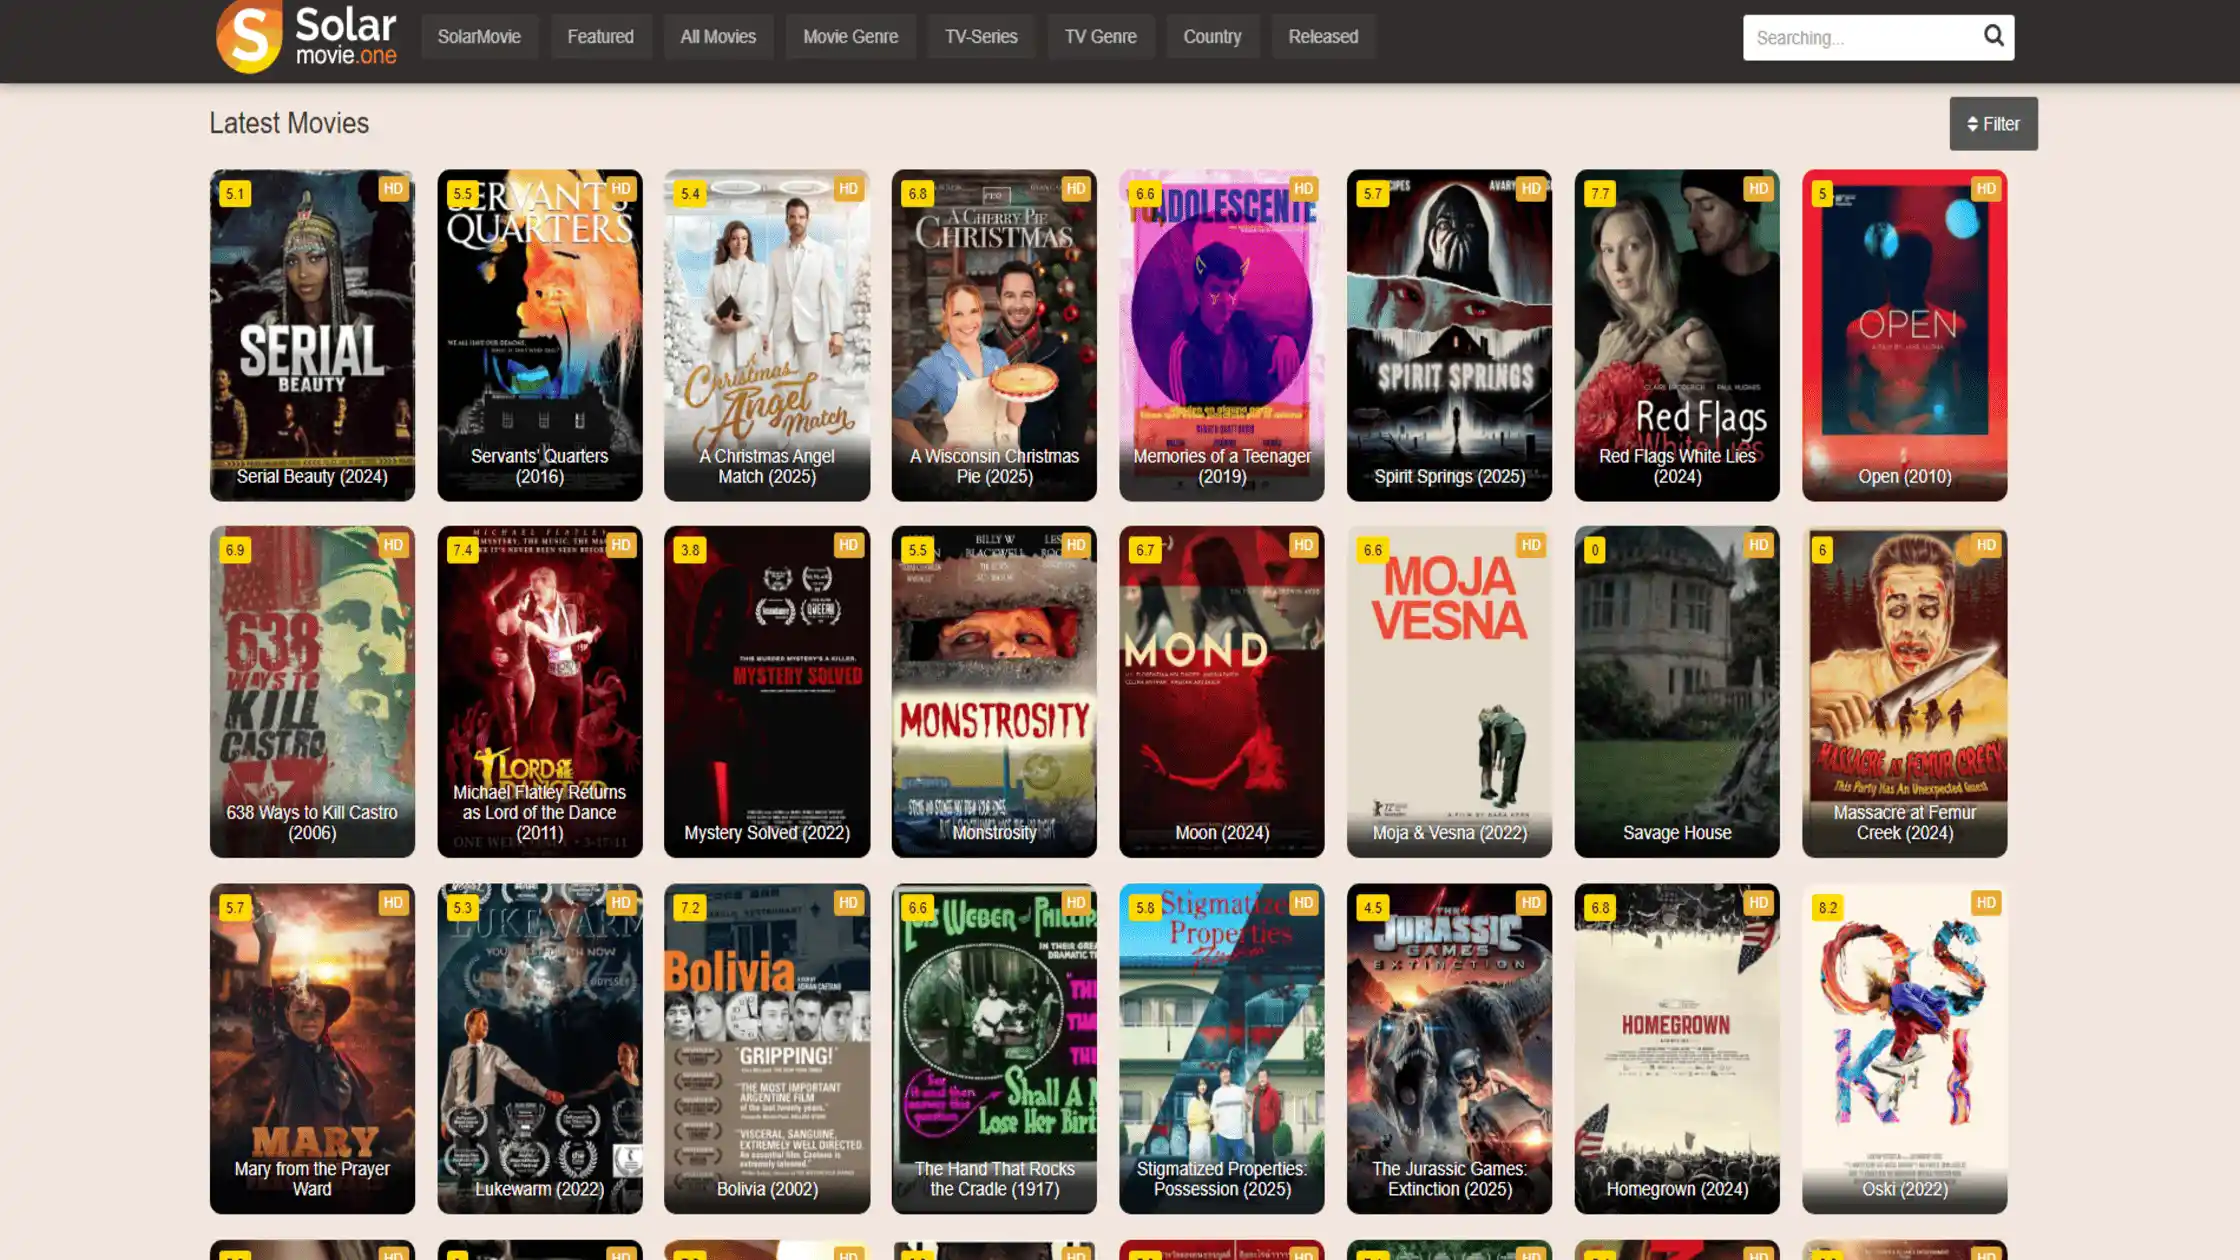
Task: Select the TV Genre navigation item
Action: (x=1101, y=36)
